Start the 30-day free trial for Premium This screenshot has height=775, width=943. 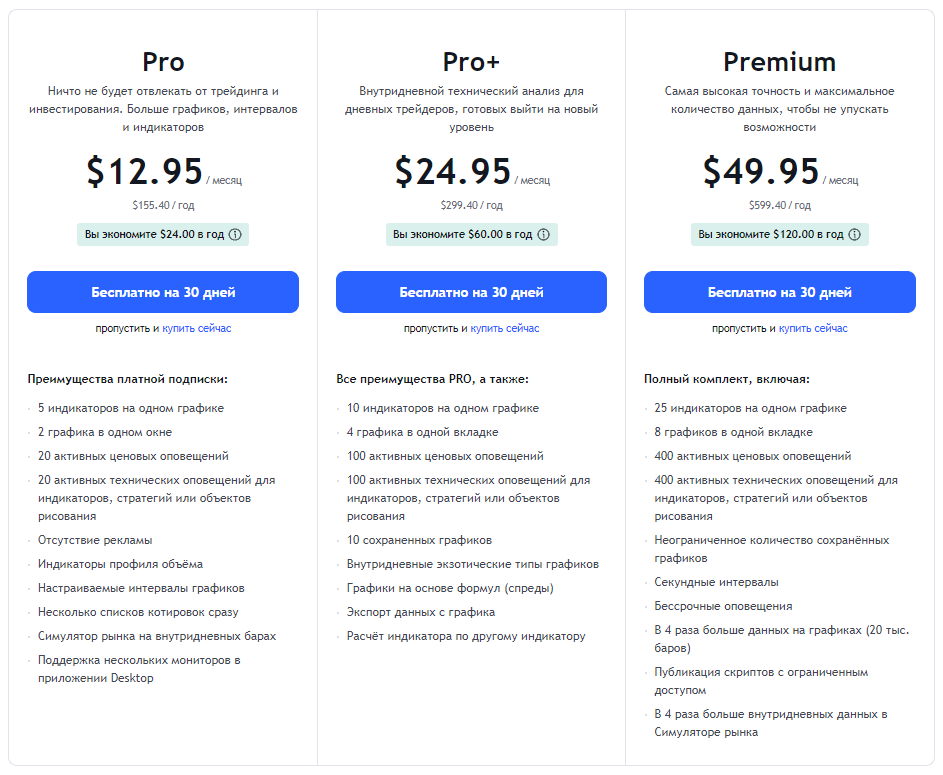tap(779, 292)
